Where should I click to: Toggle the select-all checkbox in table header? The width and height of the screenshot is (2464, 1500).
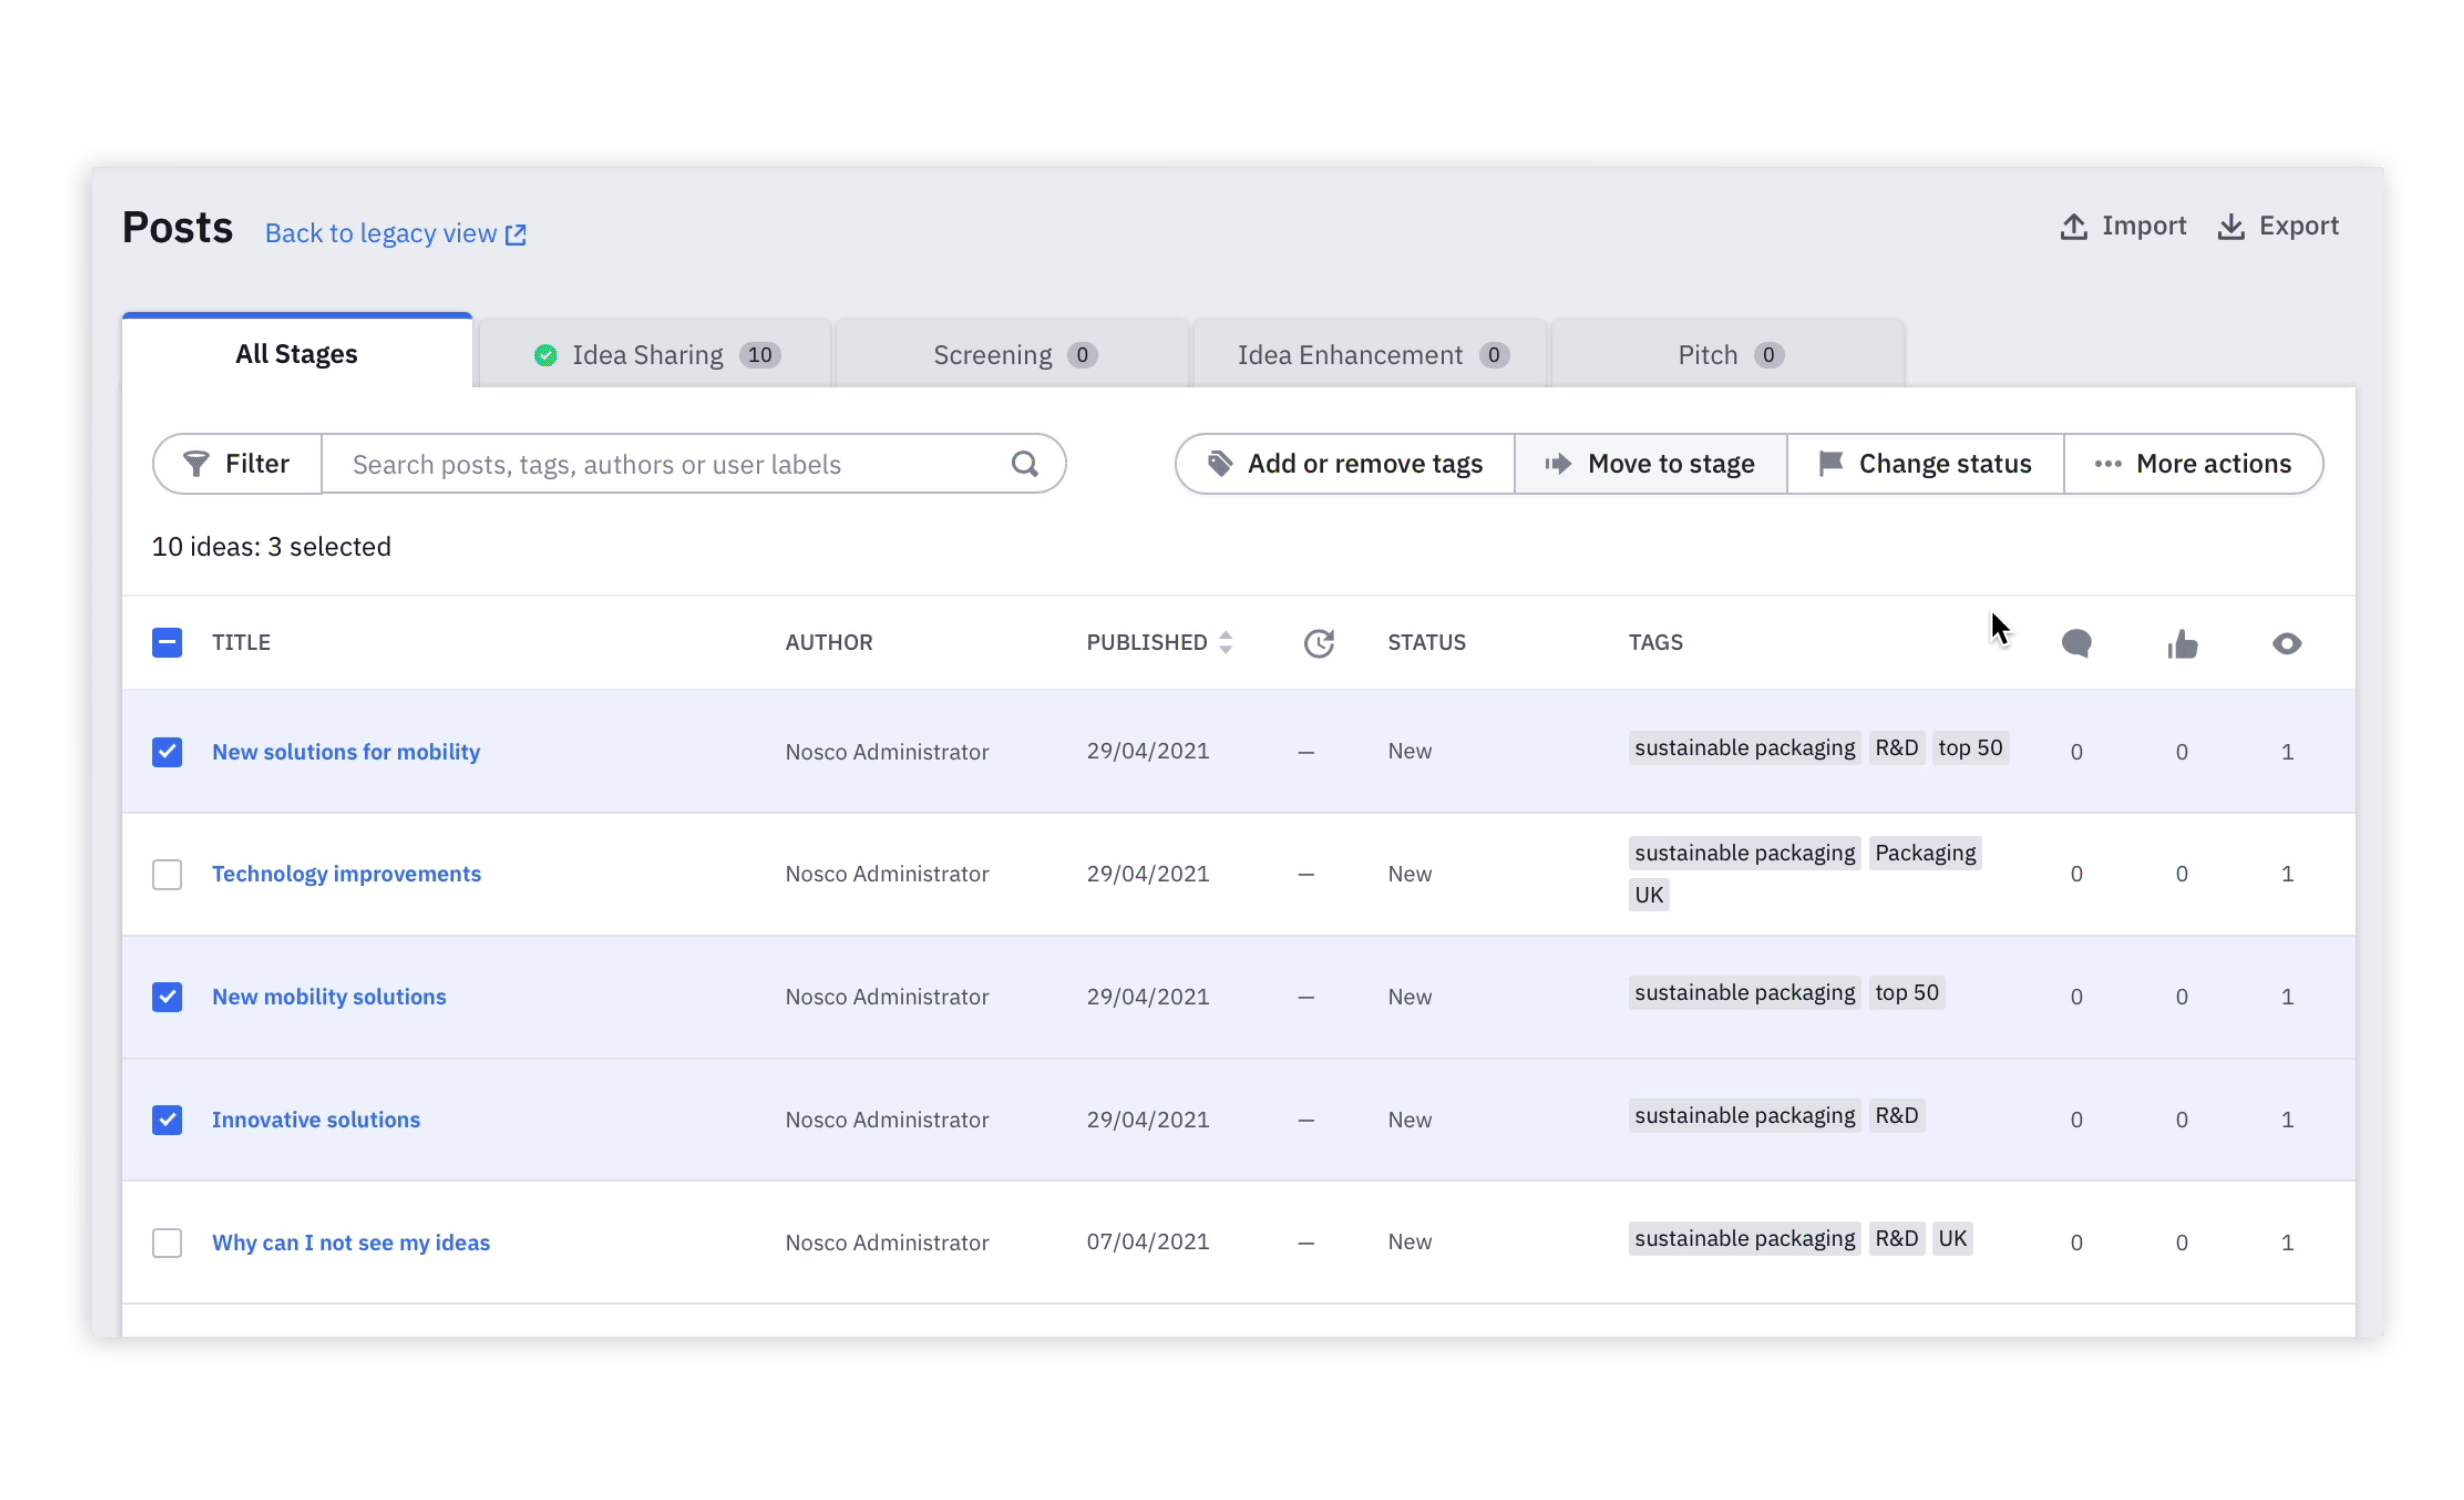click(167, 643)
